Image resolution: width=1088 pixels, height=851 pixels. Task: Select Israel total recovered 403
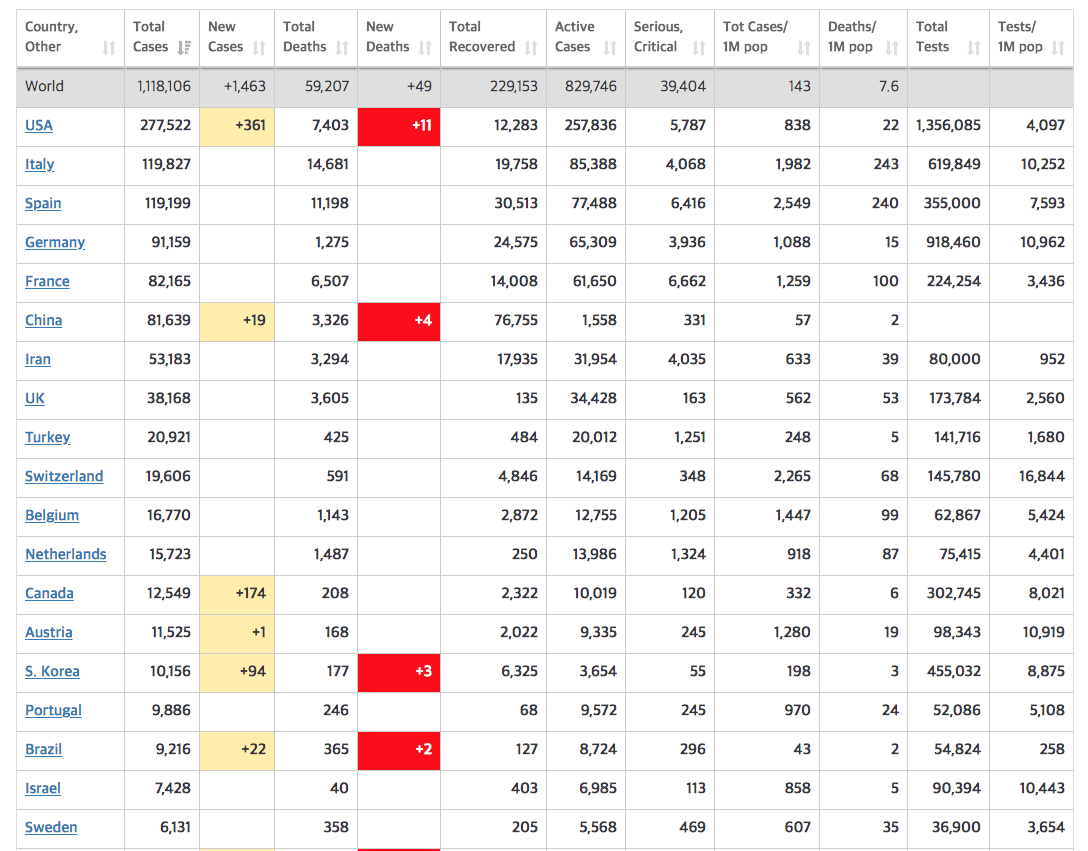click(x=524, y=788)
